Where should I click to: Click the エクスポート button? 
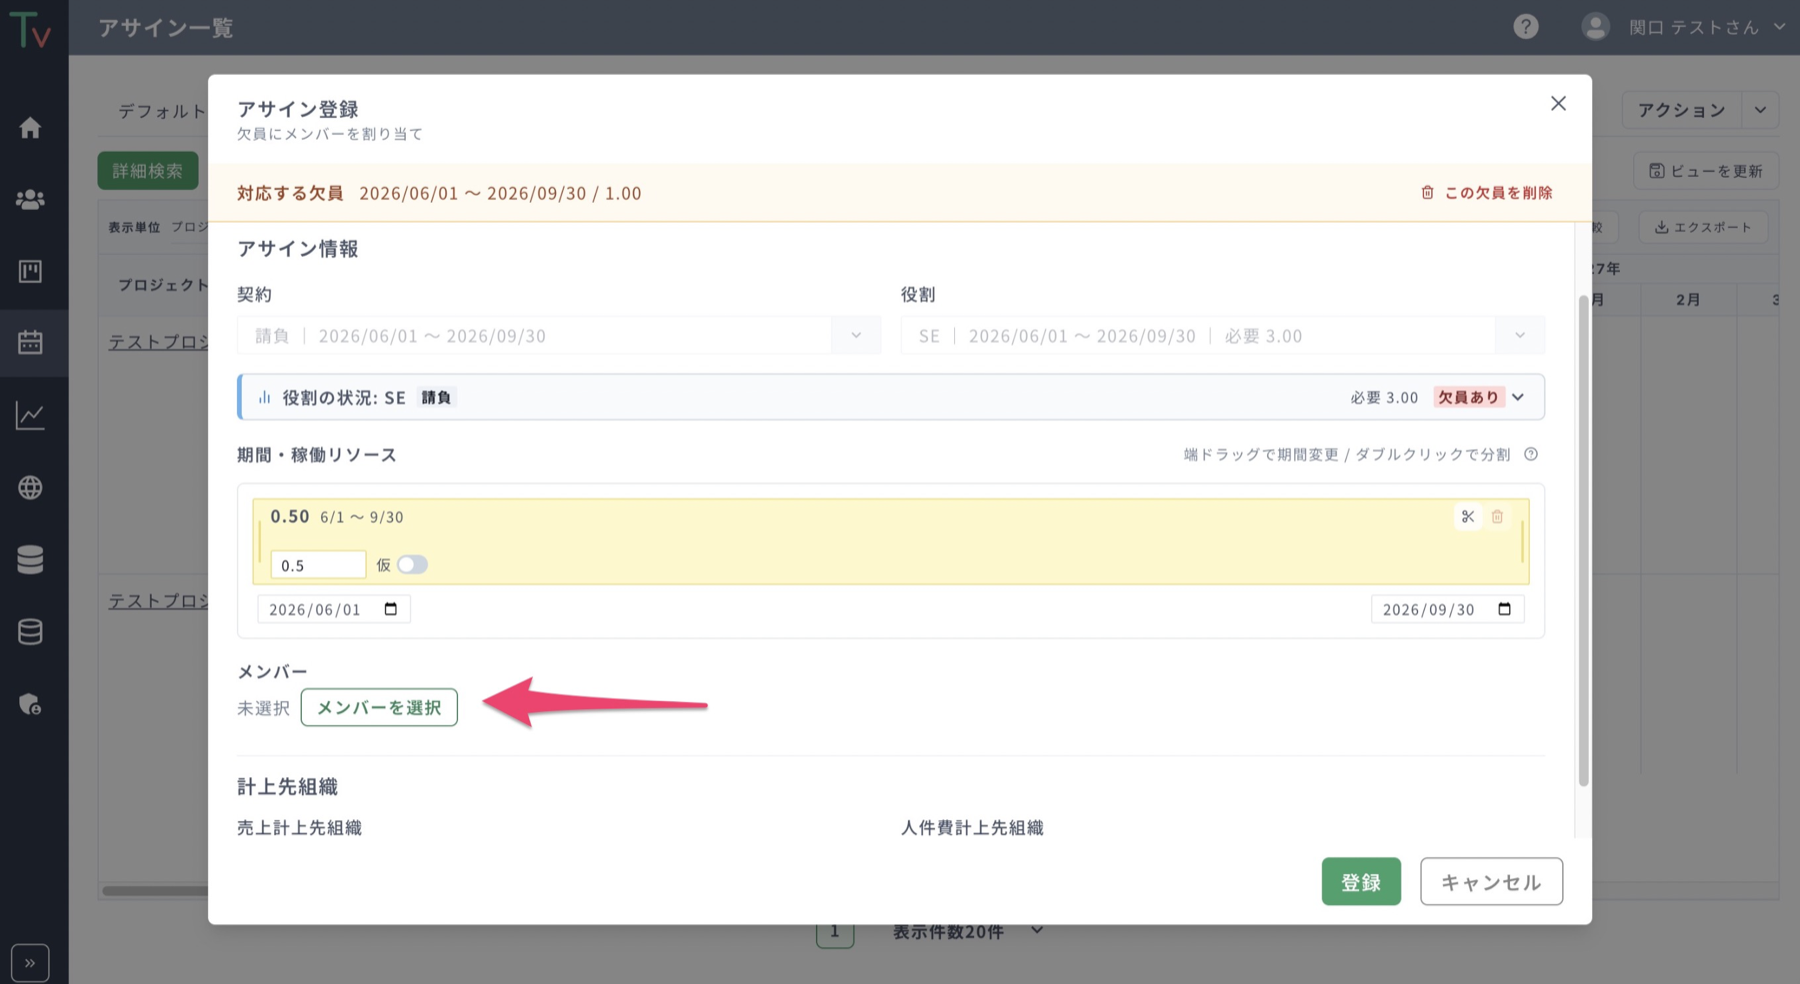click(1703, 227)
